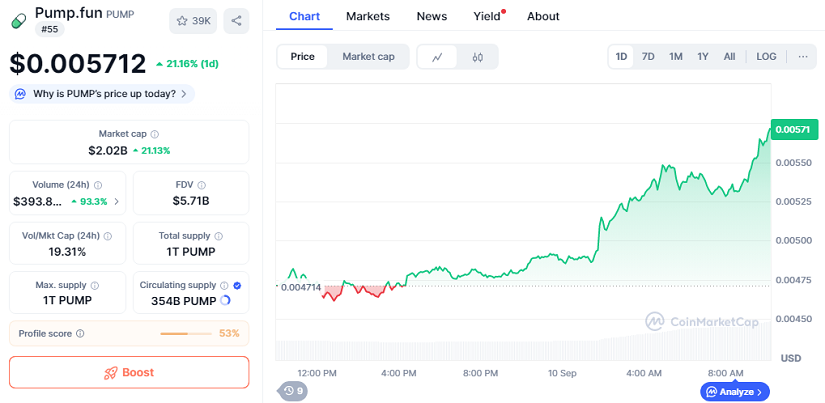Click the circulating supply progress ring
The height and width of the screenshot is (403, 825).
coord(225,301)
